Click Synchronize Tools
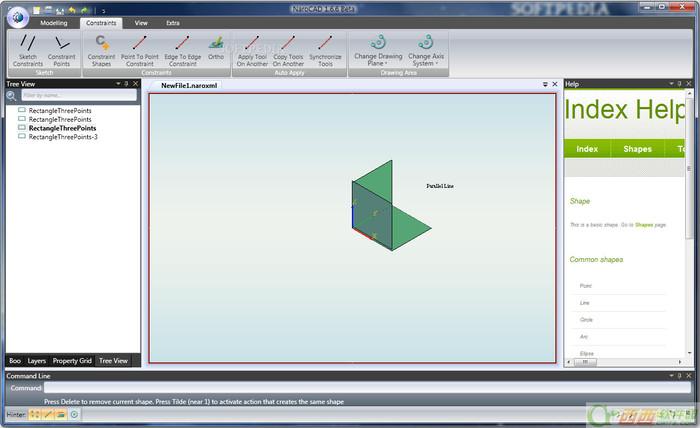Screen dimensions: 700x428 click(x=325, y=50)
